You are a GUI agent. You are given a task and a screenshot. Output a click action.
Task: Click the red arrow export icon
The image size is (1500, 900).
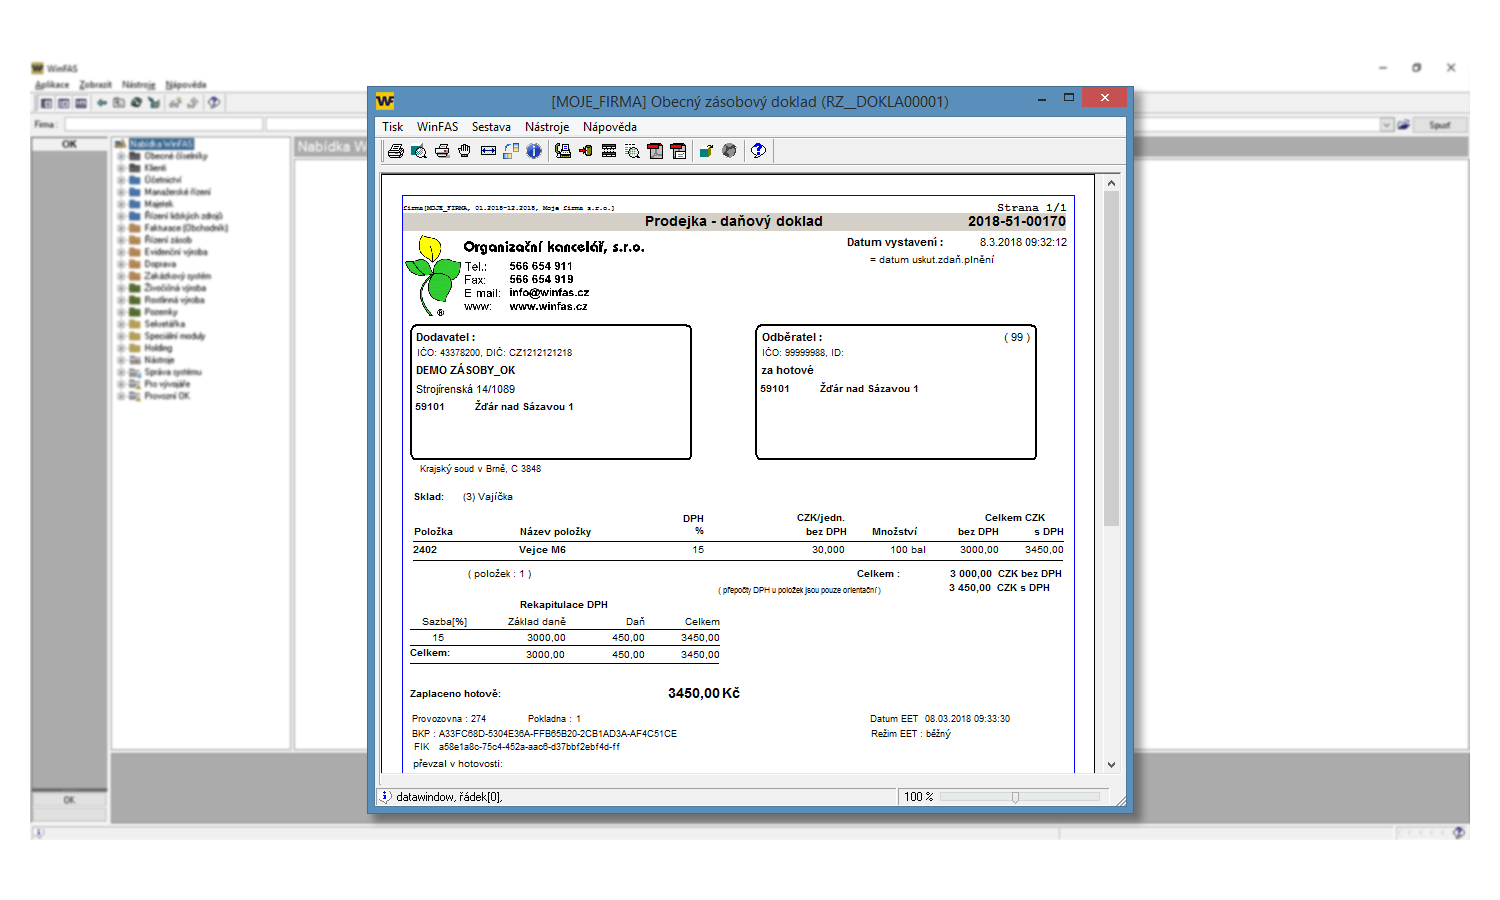pyautogui.click(x=586, y=151)
